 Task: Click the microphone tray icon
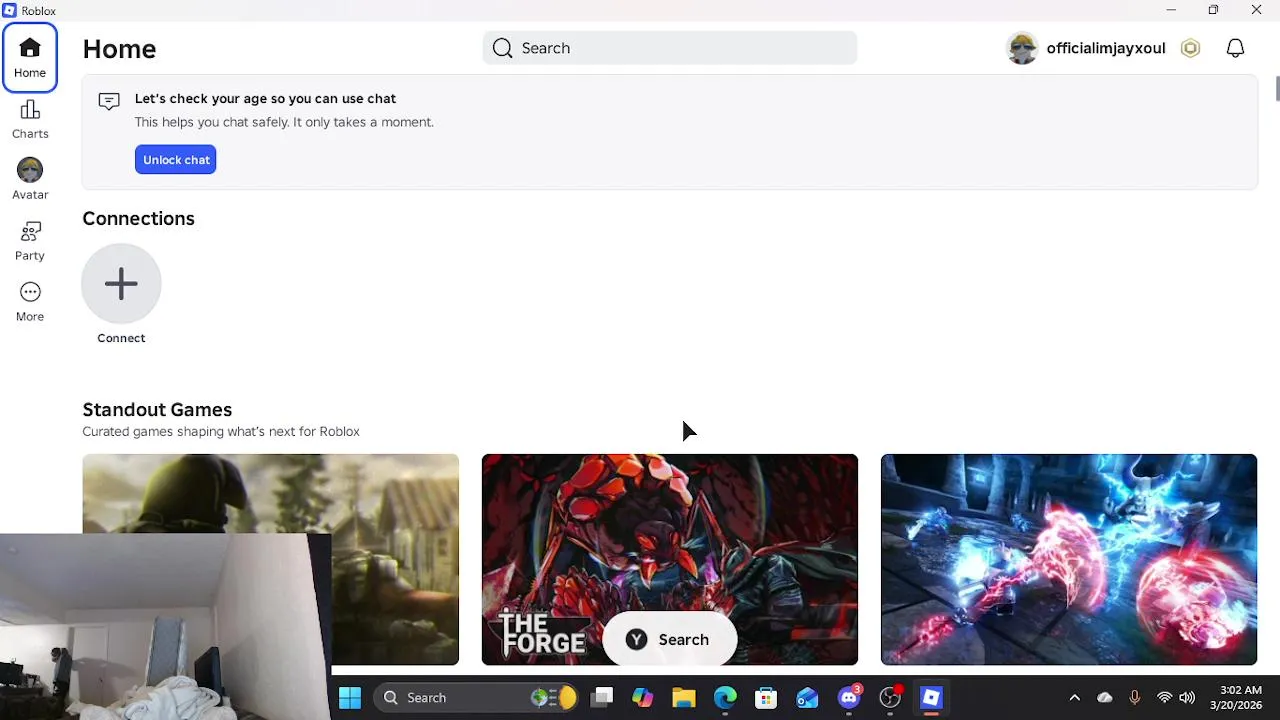pos(1134,698)
